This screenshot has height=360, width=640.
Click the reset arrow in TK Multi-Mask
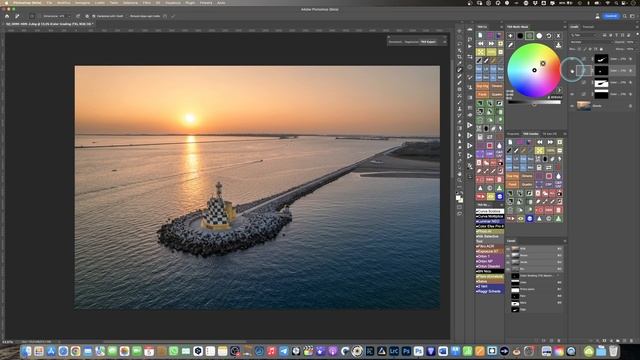[549, 36]
